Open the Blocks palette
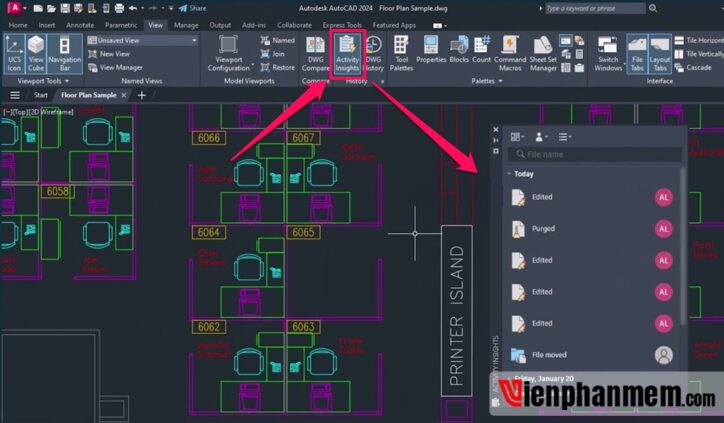Image resolution: width=724 pixels, height=423 pixels. pyautogui.click(x=459, y=50)
